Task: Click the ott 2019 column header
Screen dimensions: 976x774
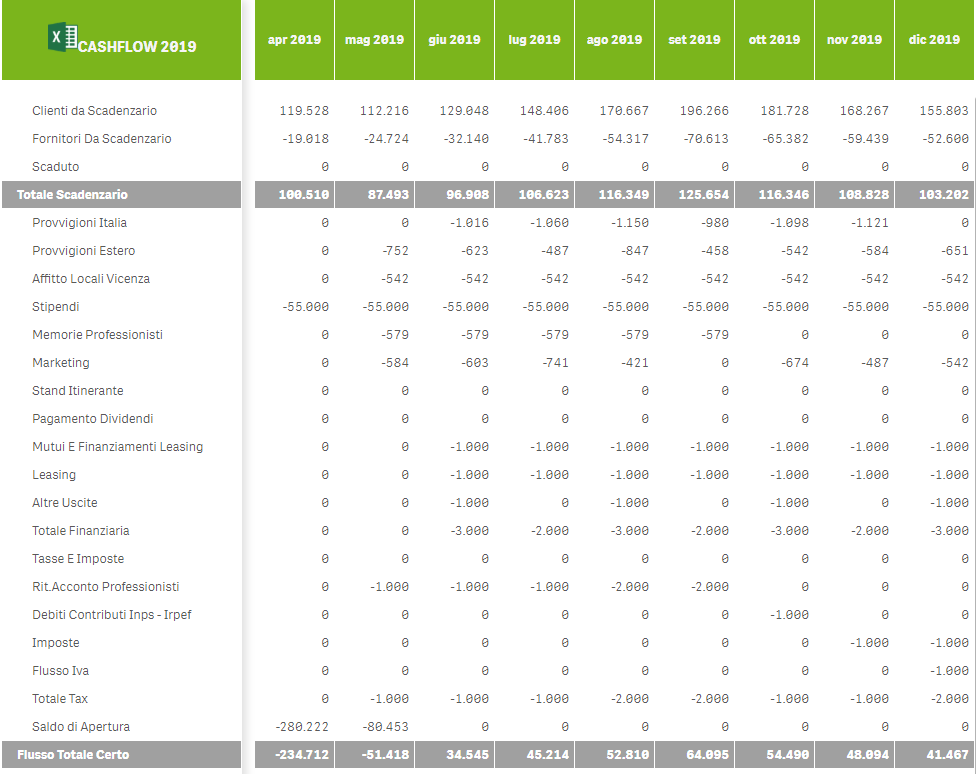Action: pyautogui.click(x=774, y=40)
